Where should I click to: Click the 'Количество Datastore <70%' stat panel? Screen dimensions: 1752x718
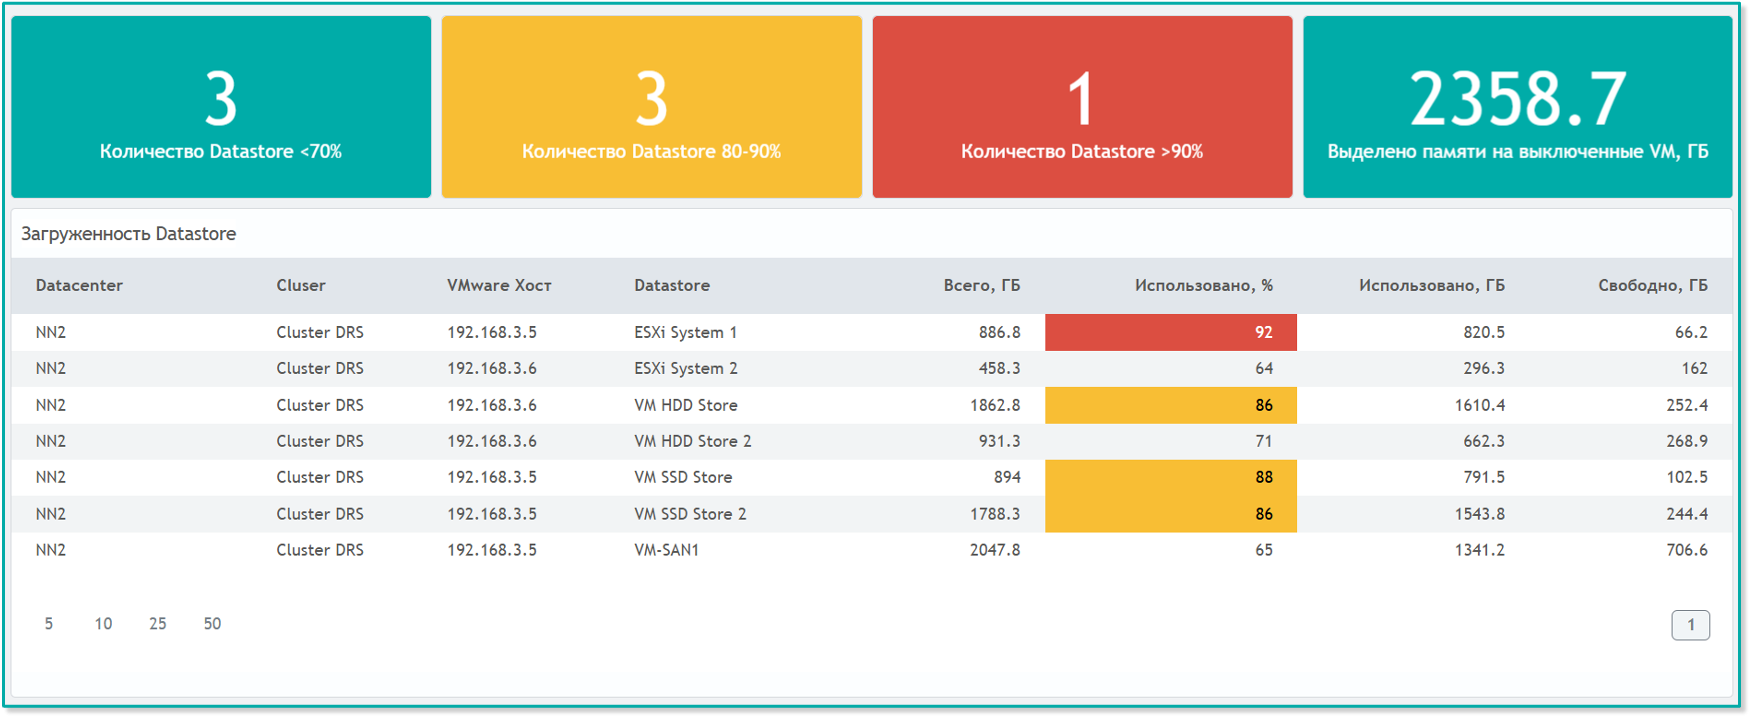(x=221, y=107)
